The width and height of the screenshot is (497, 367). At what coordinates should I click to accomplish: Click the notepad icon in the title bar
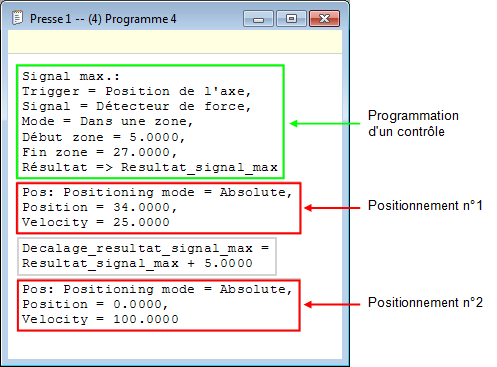coord(17,18)
